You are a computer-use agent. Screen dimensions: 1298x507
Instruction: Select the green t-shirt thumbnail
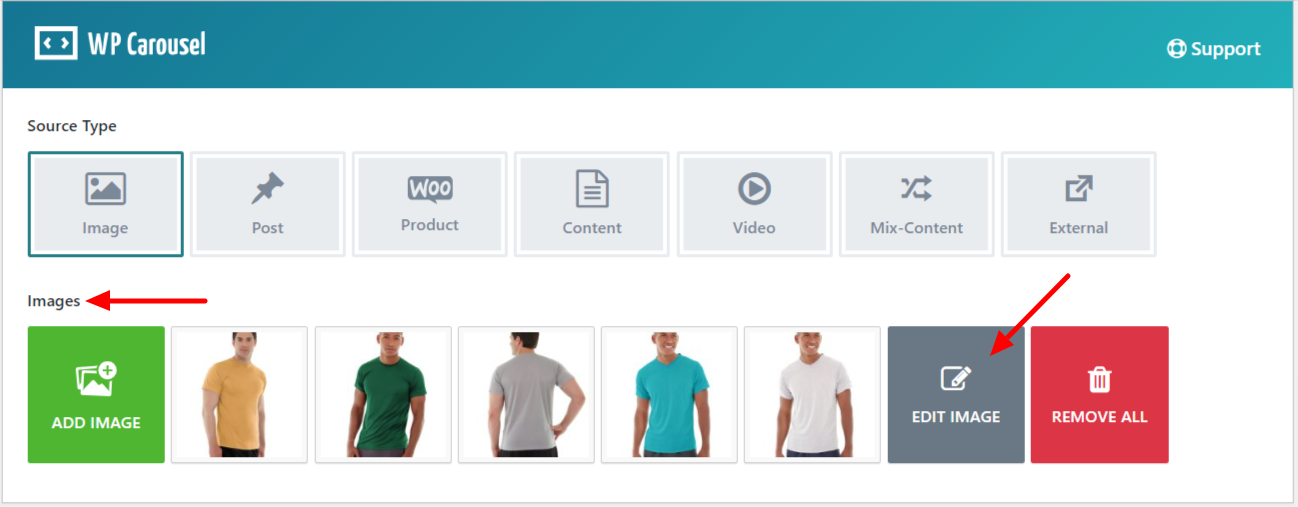(x=383, y=395)
